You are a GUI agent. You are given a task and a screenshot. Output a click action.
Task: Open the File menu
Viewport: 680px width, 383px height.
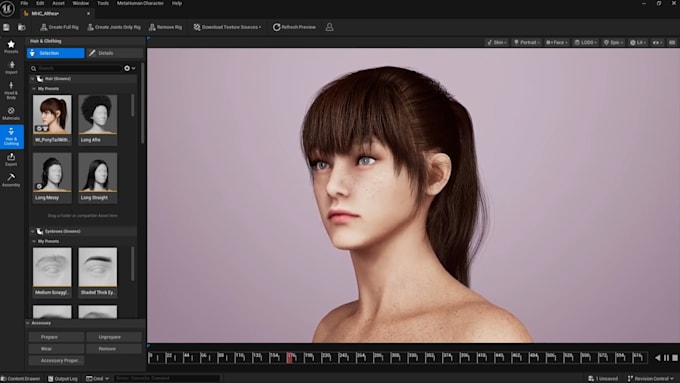pyautogui.click(x=24, y=3)
